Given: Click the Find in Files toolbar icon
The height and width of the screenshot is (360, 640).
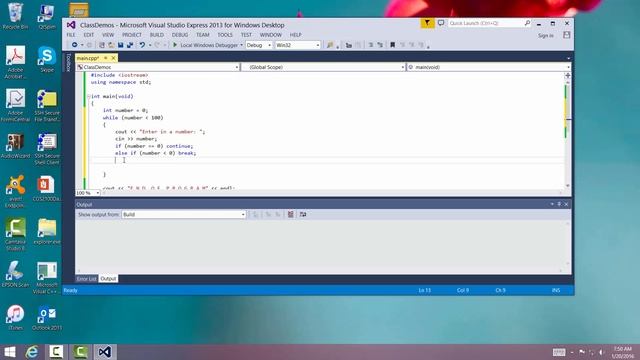Looking at the screenshot, I should tap(330, 45).
